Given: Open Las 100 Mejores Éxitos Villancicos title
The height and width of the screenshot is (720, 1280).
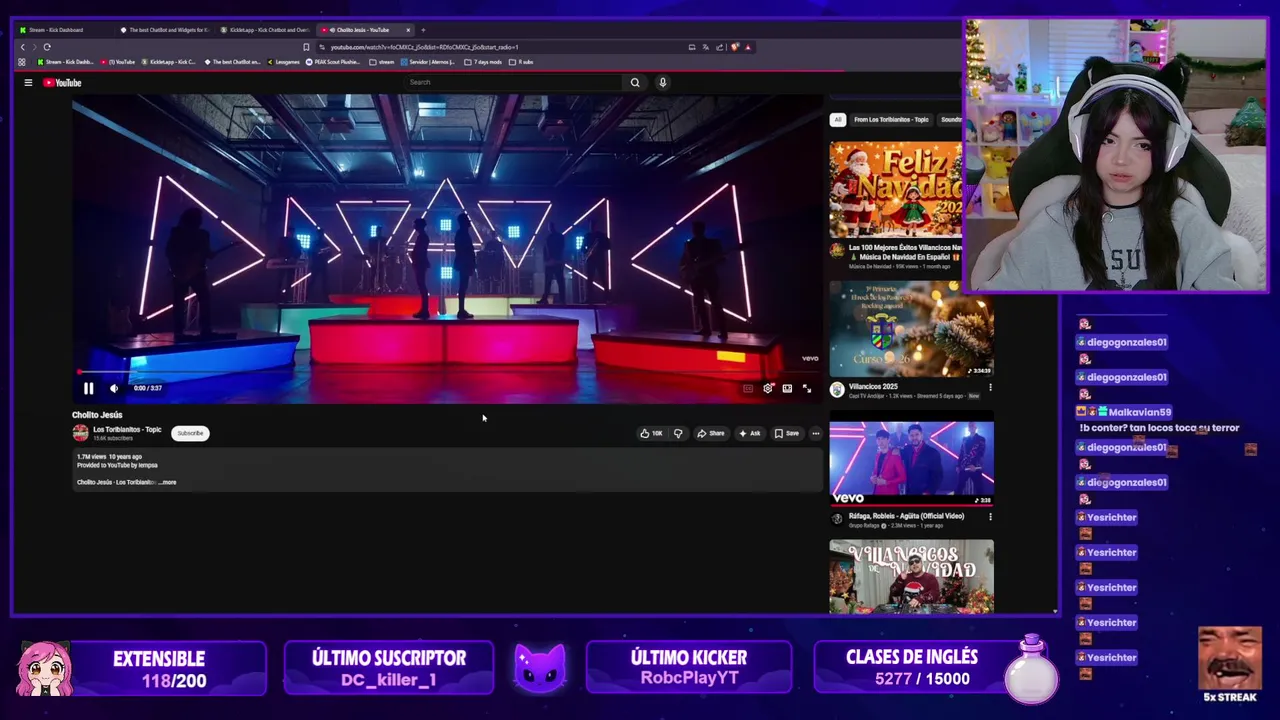Looking at the screenshot, I should (x=905, y=252).
